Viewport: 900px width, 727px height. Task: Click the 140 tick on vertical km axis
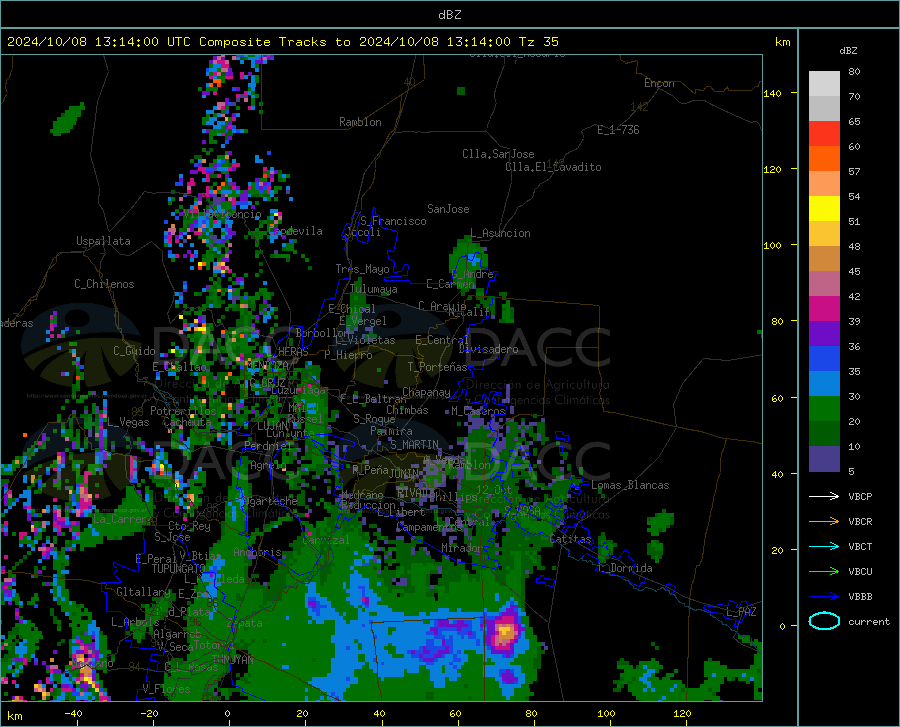772,93
